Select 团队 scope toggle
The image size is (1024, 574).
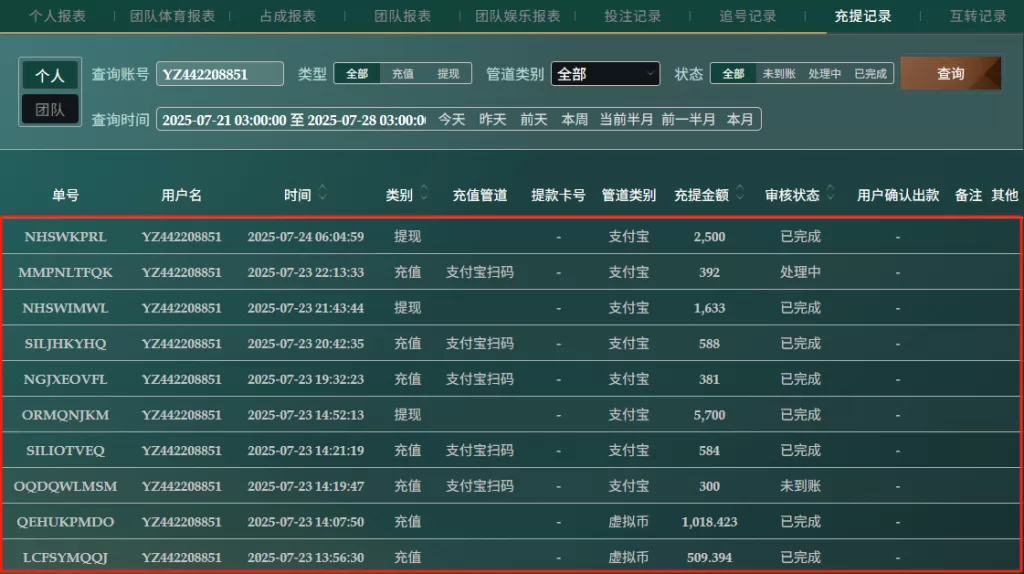50,109
